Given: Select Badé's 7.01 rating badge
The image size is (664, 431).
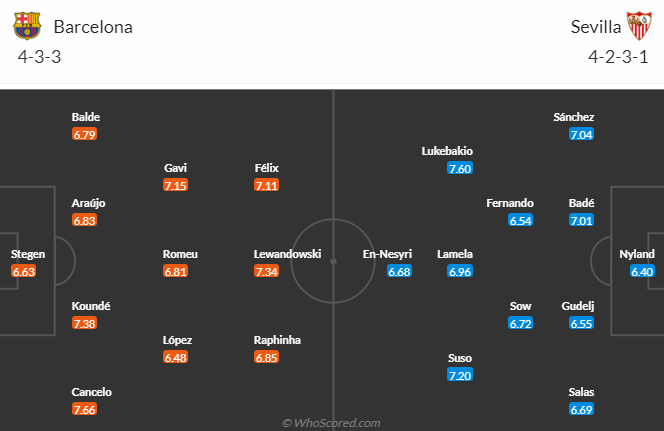Looking at the screenshot, I should (581, 220).
